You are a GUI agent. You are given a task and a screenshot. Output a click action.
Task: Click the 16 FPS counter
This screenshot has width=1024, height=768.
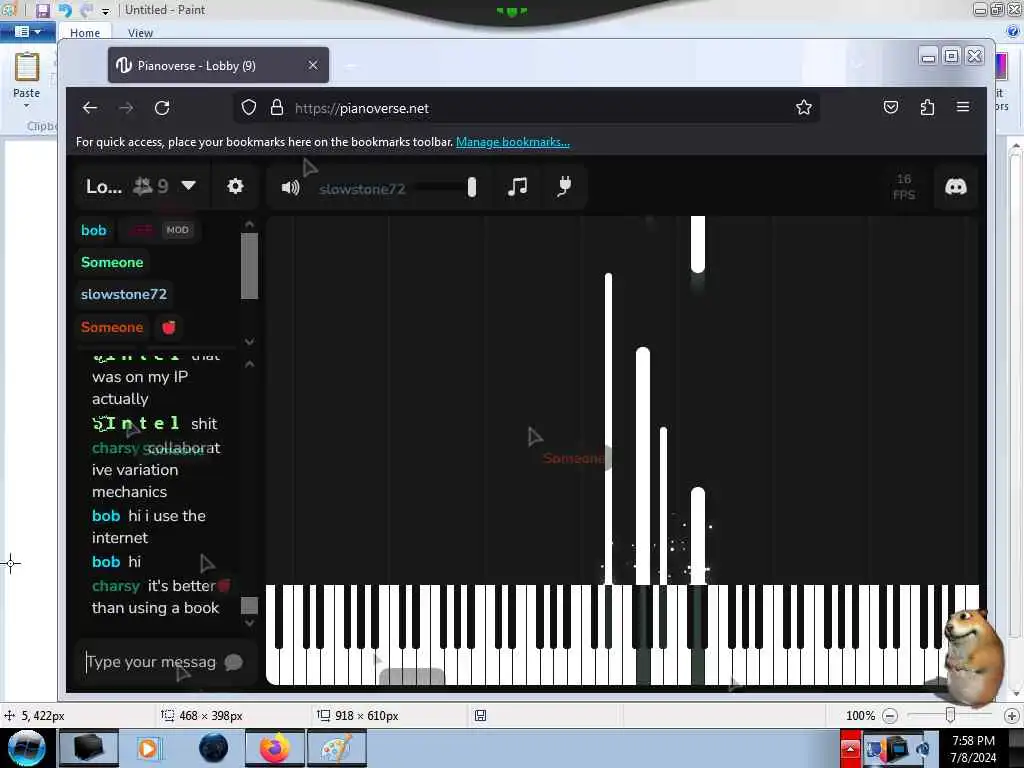coord(904,187)
